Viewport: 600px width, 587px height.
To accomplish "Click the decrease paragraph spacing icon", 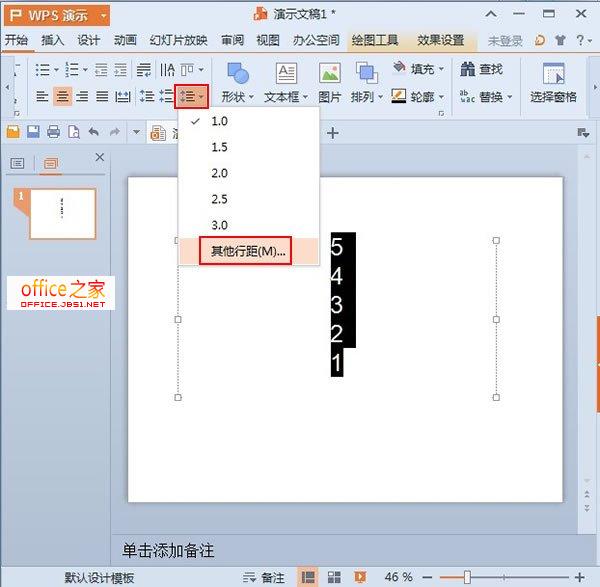I will pyautogui.click(x=166, y=96).
